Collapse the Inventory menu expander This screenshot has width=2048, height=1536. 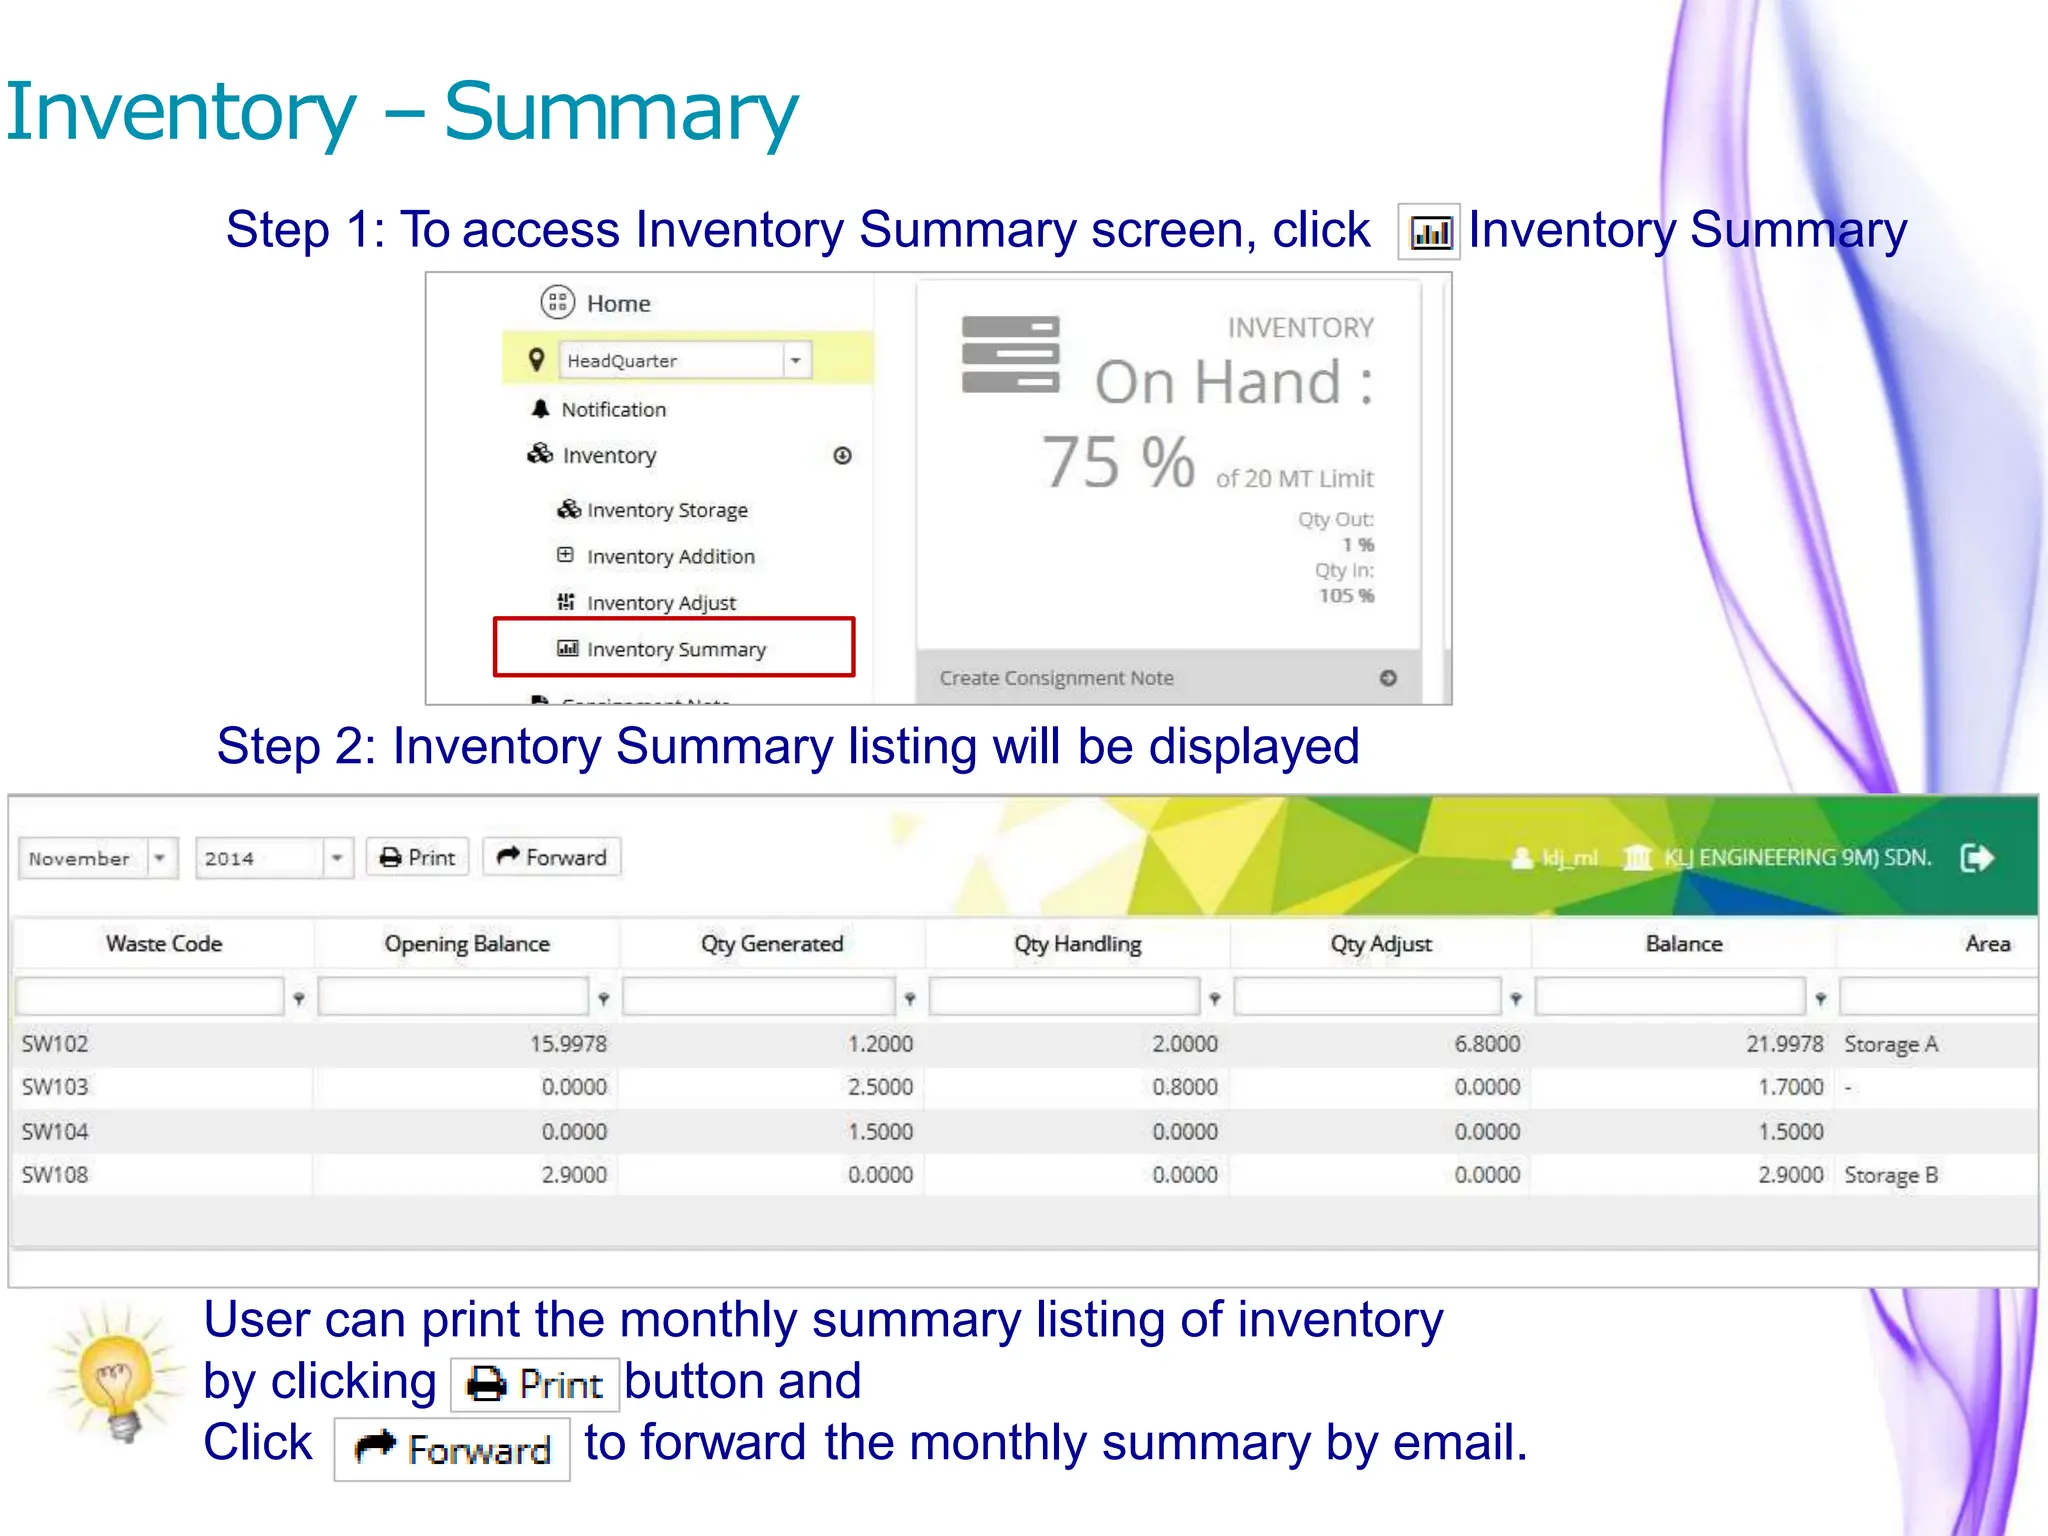click(842, 456)
